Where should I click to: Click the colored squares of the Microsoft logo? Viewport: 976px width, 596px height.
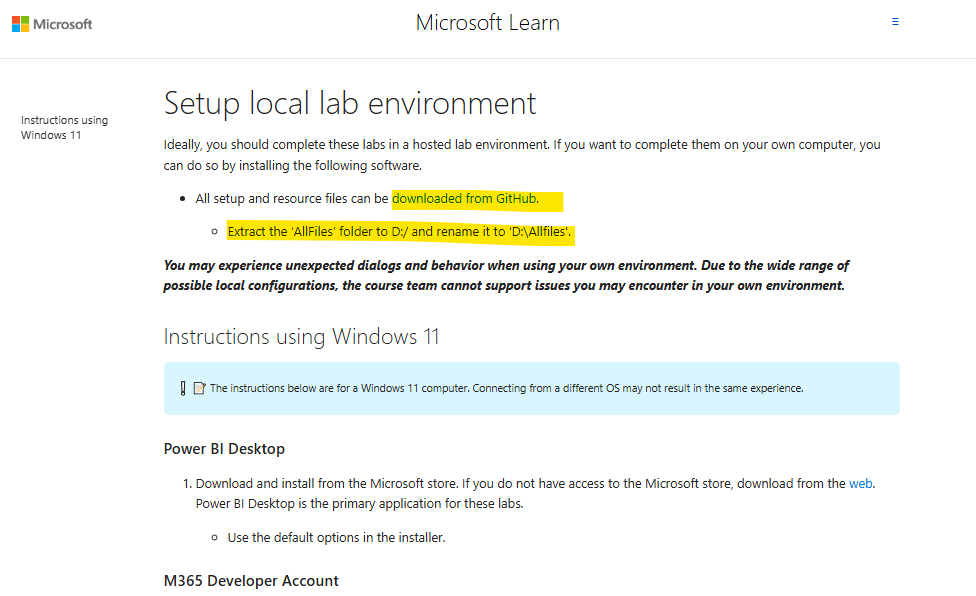[x=22, y=22]
